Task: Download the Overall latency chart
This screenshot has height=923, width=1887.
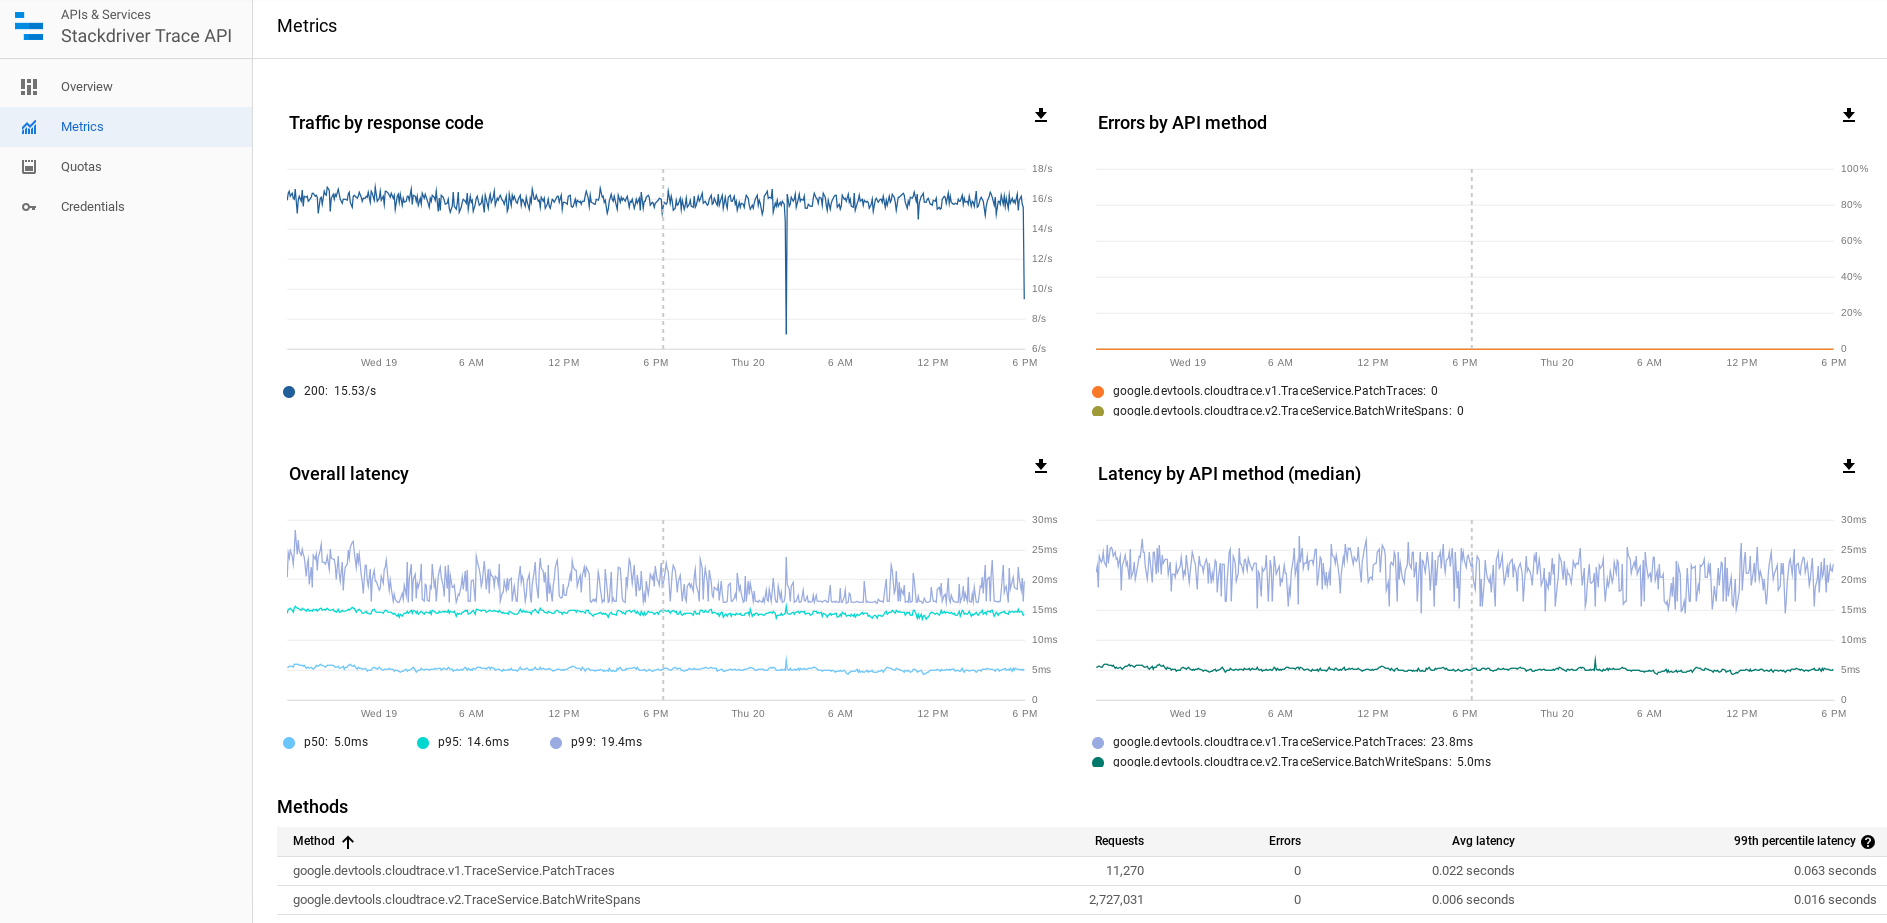Action: coord(1041,466)
